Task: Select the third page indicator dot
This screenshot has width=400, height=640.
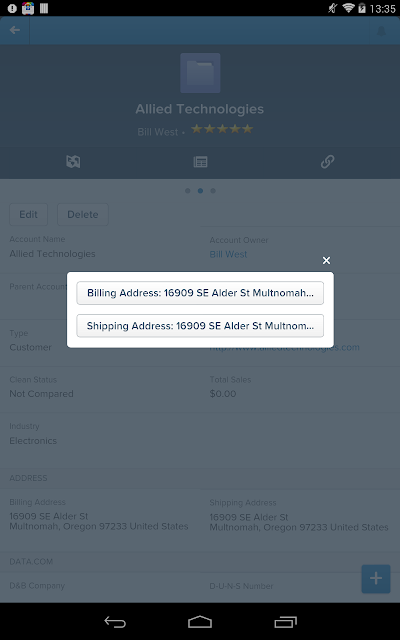Action: 213,191
